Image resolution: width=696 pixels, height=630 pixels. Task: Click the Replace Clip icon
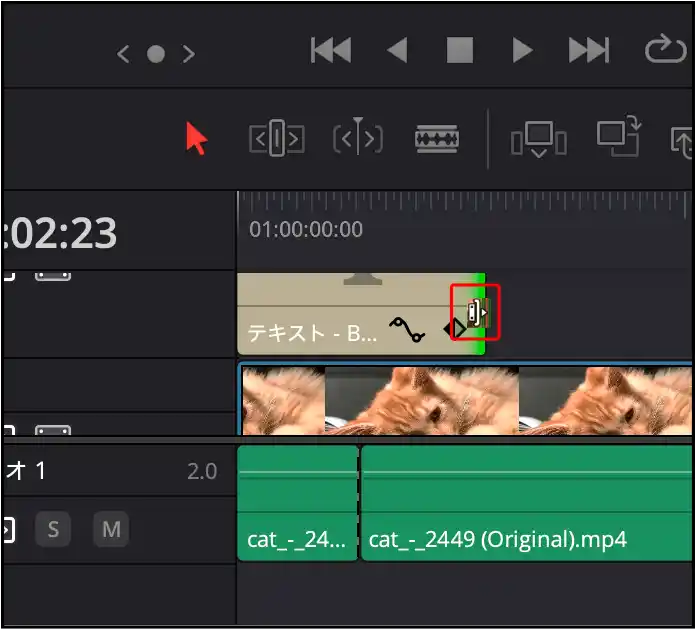[x=682, y=142]
